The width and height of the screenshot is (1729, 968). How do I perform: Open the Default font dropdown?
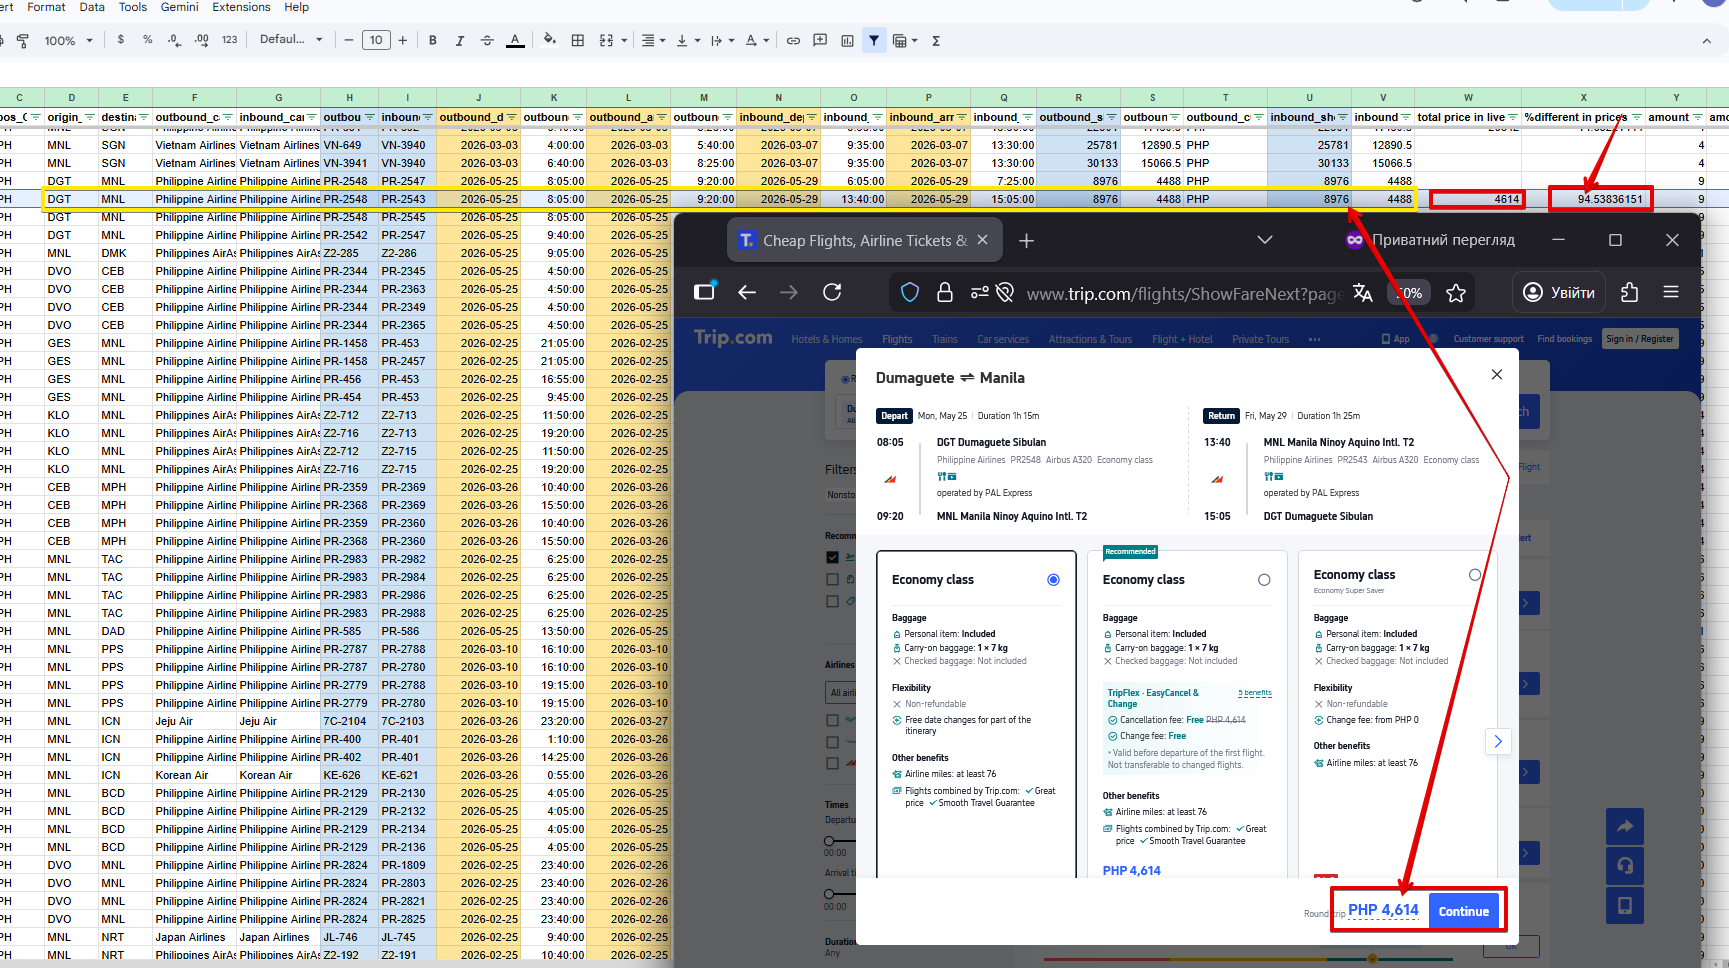click(x=291, y=40)
